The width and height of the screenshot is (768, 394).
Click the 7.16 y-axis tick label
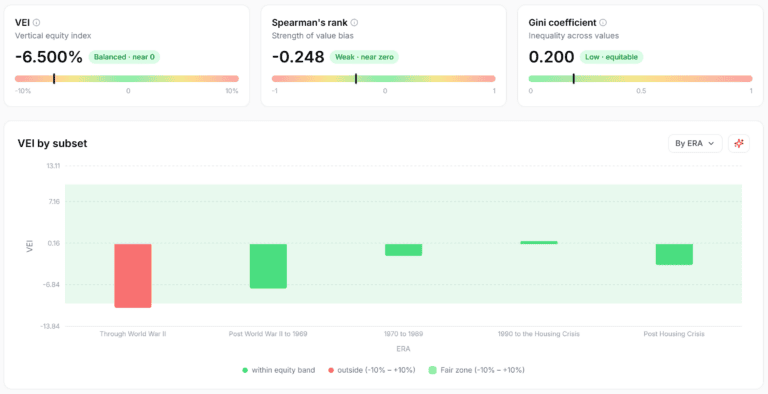(x=54, y=201)
